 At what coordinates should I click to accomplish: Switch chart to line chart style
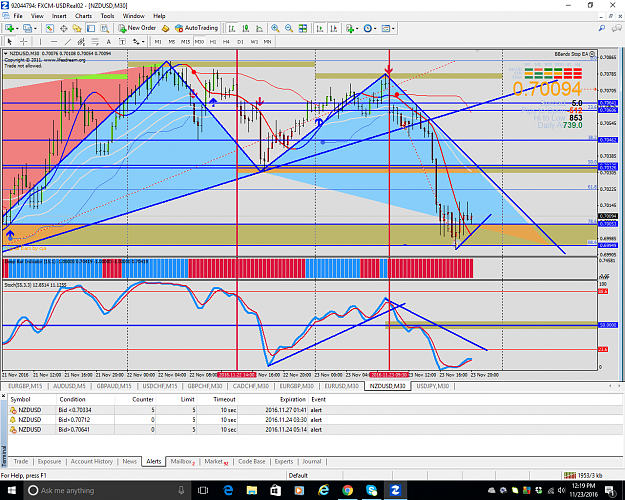pos(259,28)
